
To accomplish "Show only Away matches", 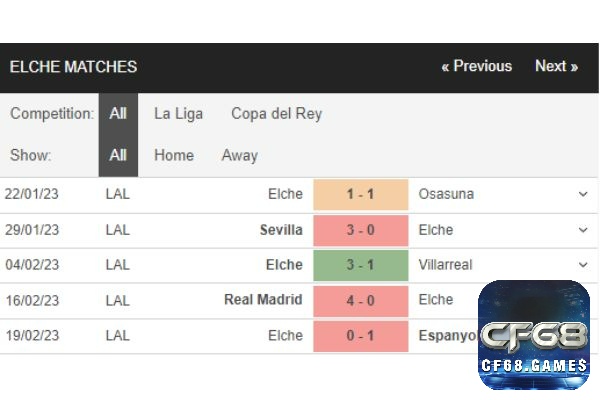I will click(x=240, y=155).
